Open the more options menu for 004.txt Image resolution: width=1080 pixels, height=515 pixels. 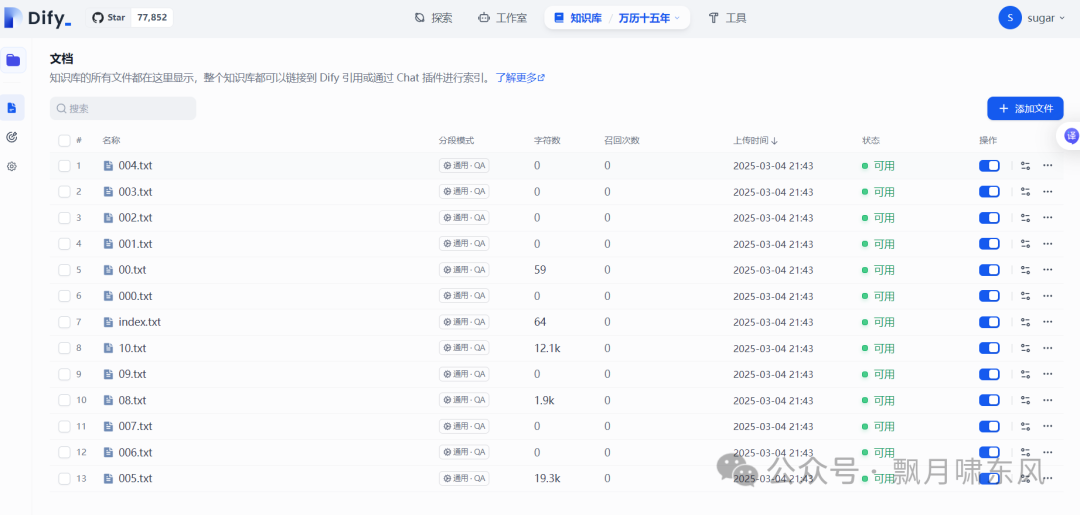1048,166
